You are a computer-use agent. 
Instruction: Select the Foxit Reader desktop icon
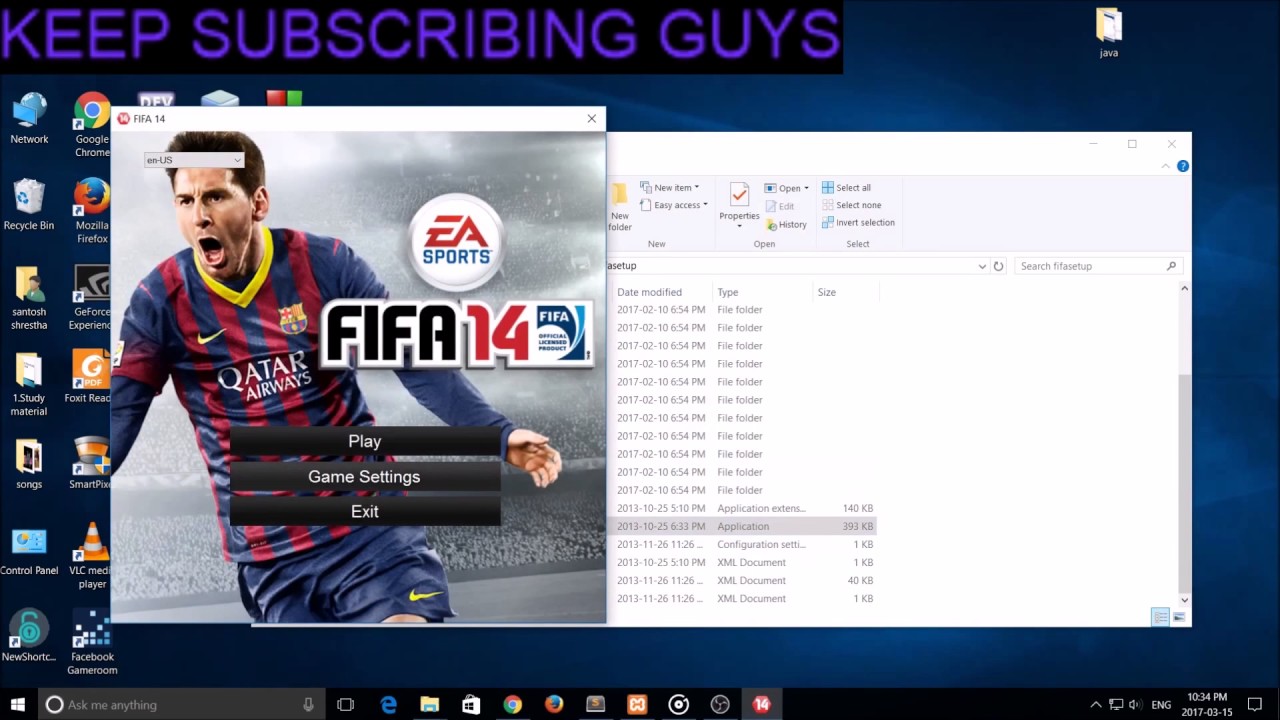click(x=90, y=377)
